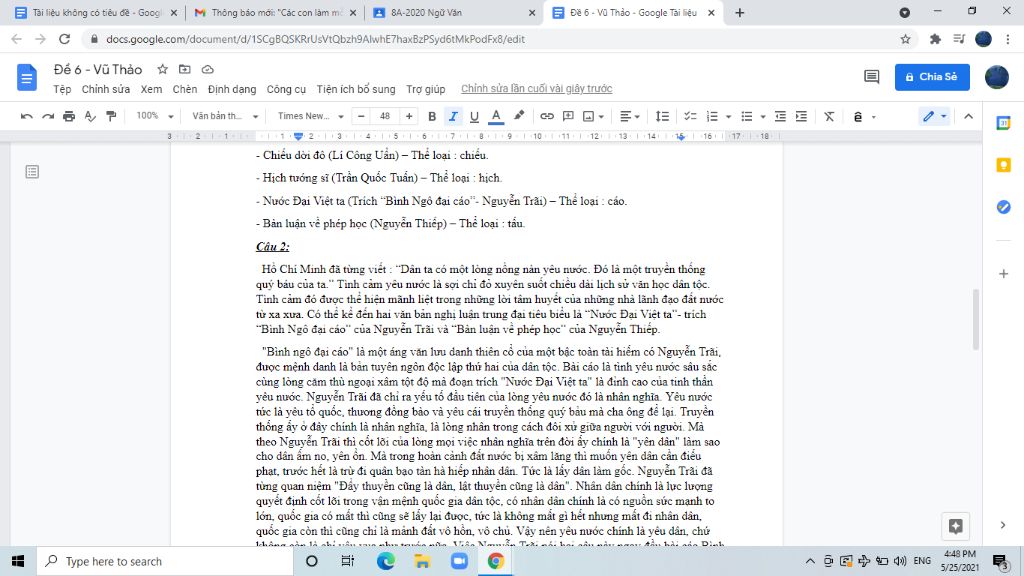The width and height of the screenshot is (1024, 576).
Task: Apply bulleted list
Action: point(747,116)
